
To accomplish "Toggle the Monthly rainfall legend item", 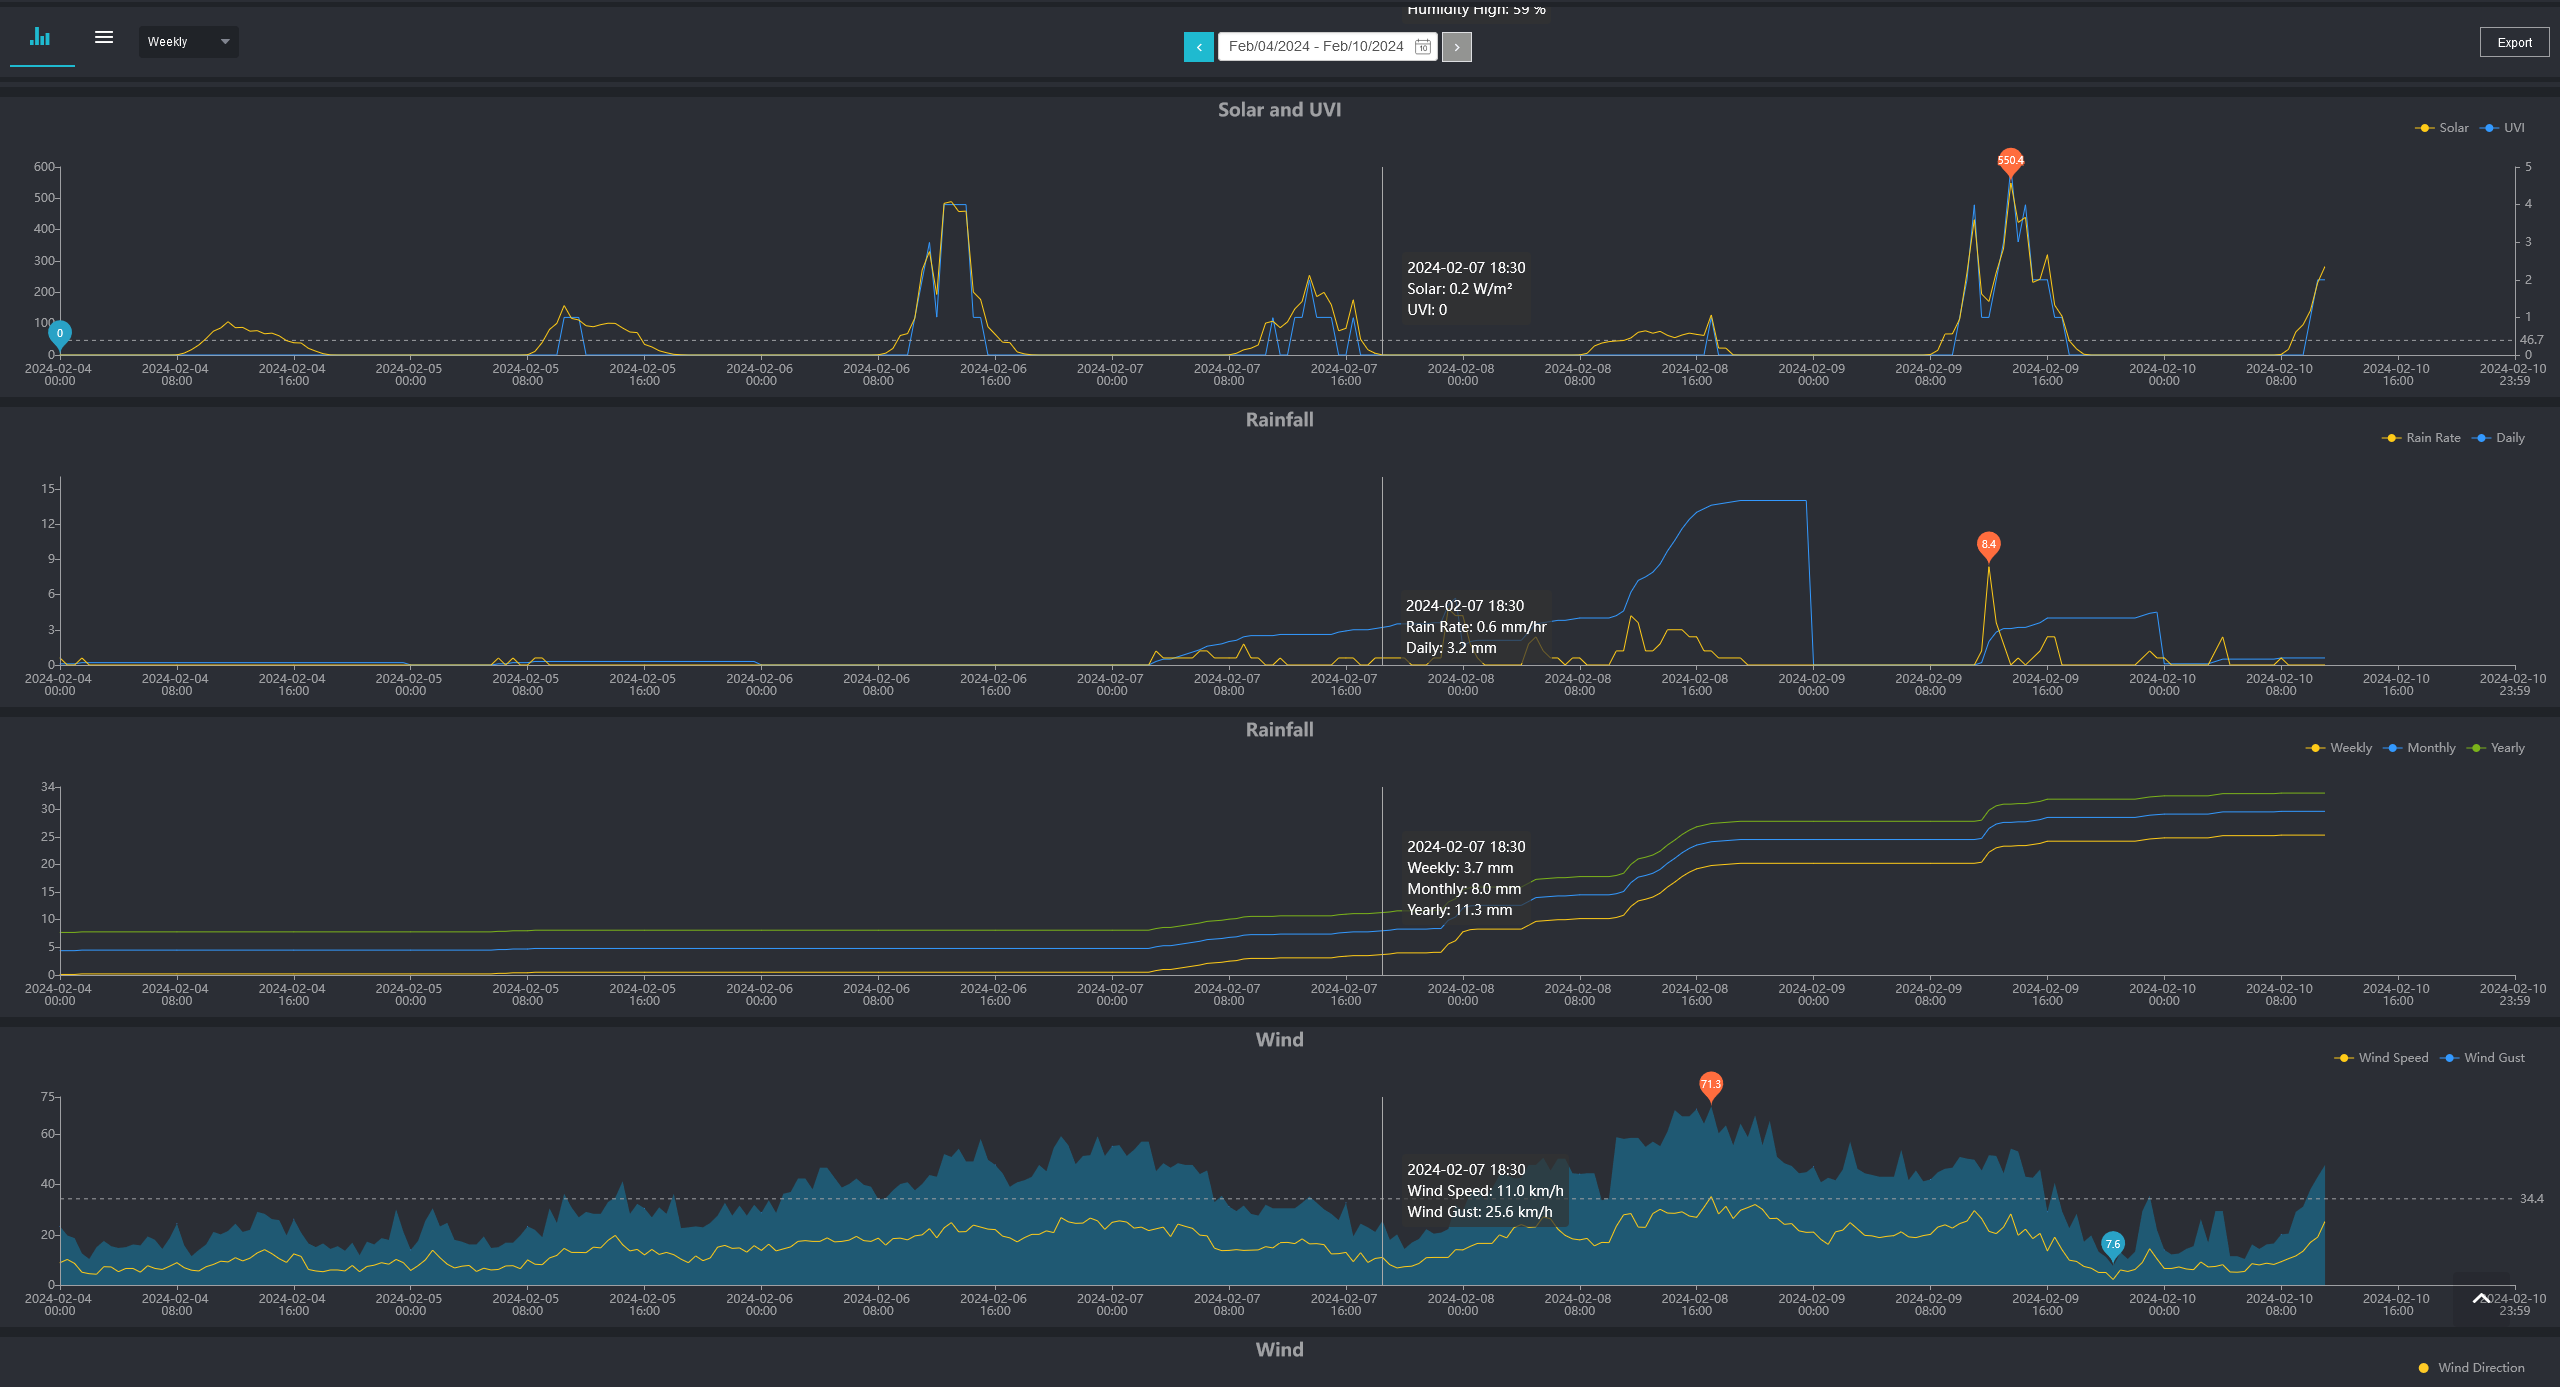I will (2420, 748).
